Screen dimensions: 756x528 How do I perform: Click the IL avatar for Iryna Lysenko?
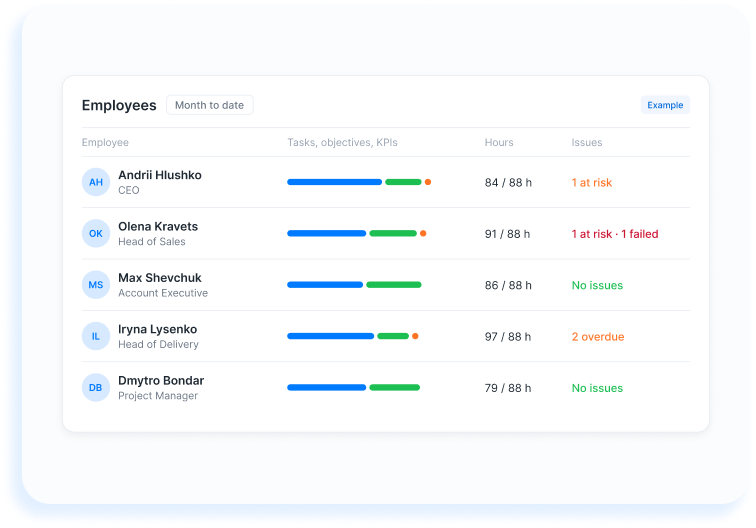pos(96,336)
